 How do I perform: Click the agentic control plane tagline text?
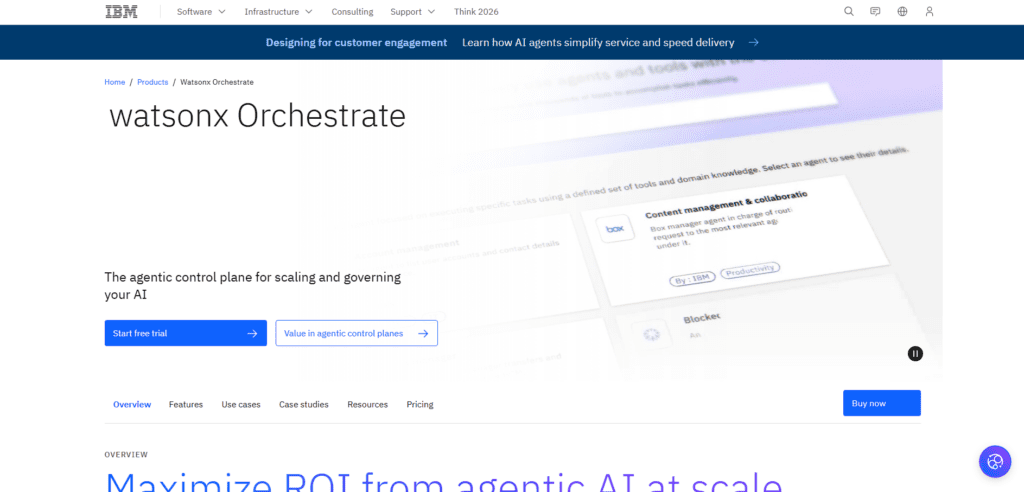[253, 286]
